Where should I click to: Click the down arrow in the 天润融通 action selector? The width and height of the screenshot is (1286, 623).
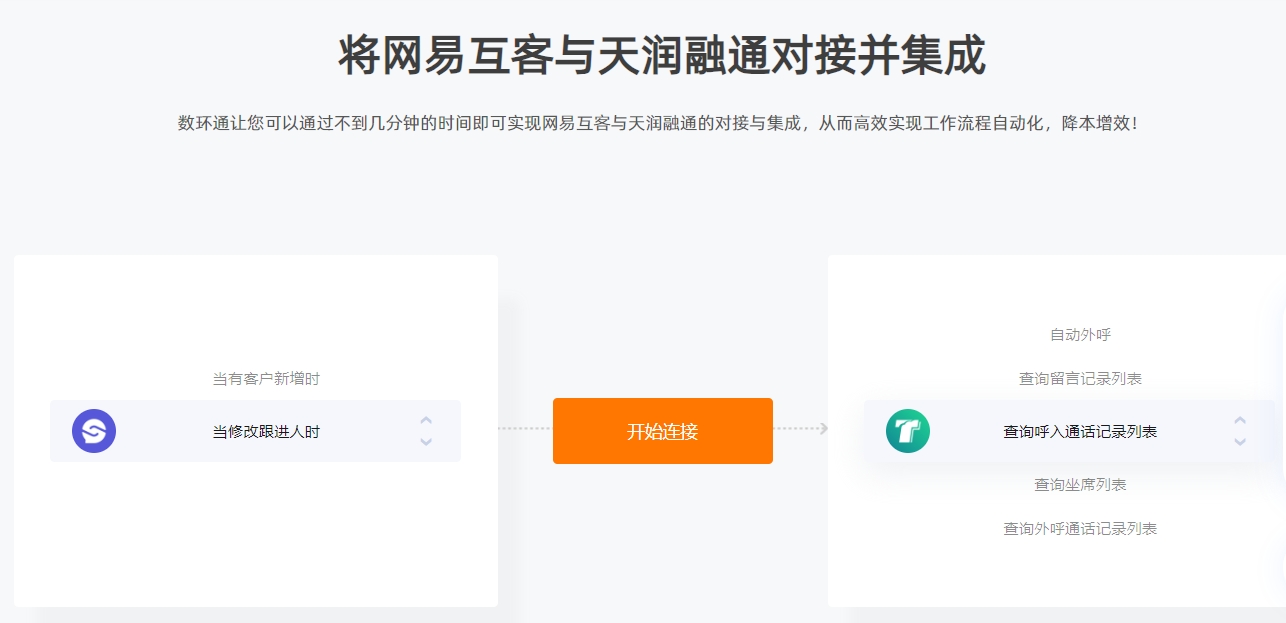click(1240, 441)
